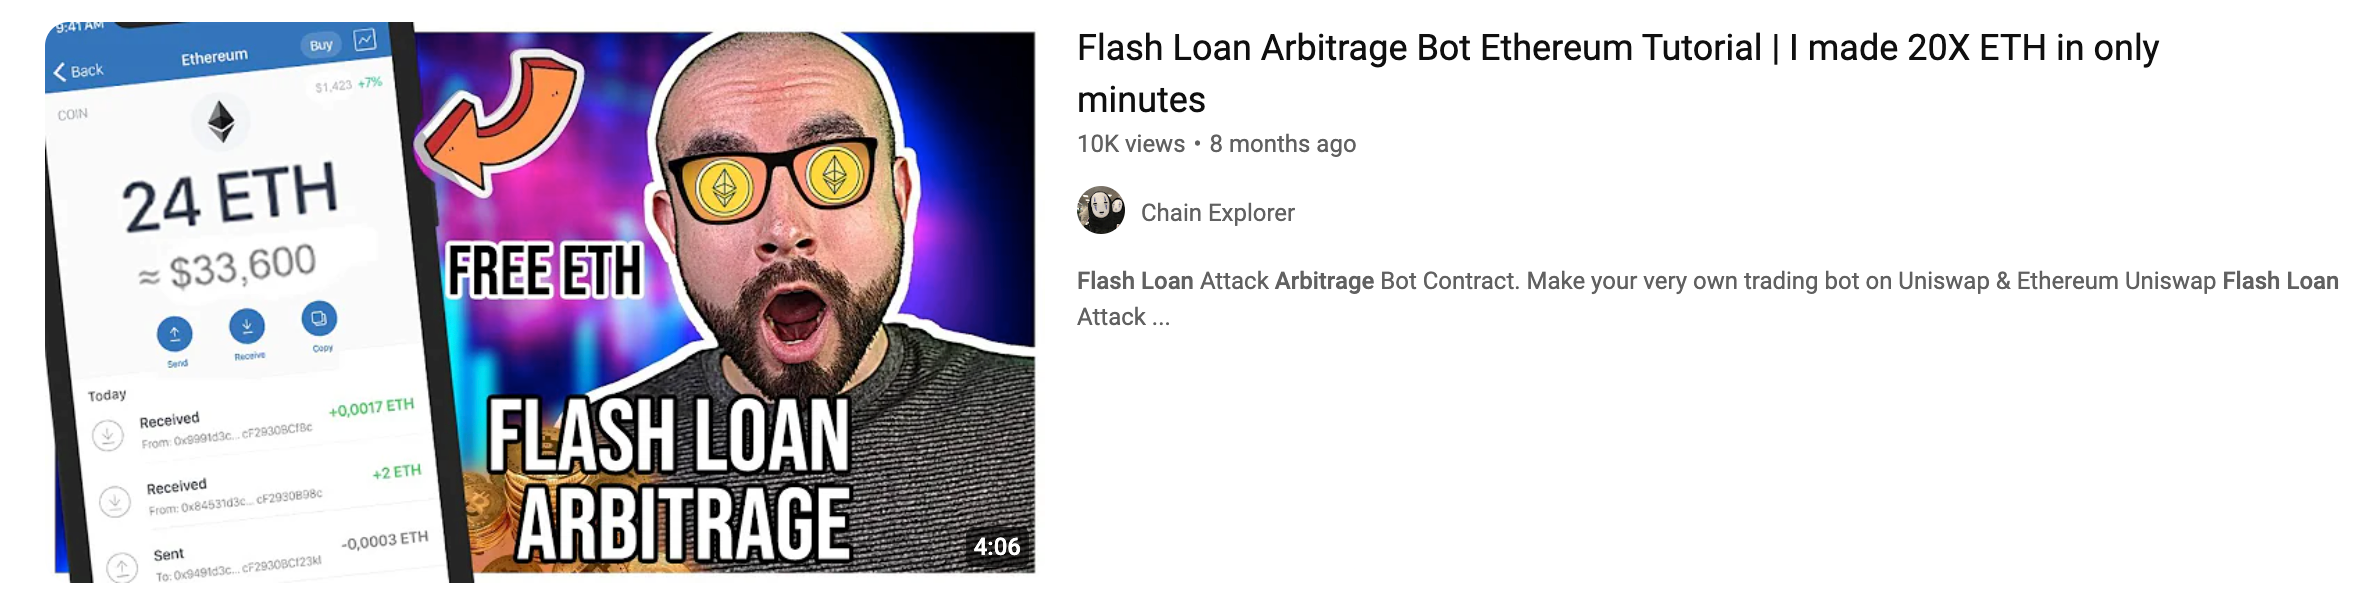Click the FREE ETH text on thumbnail
This screenshot has height=610, width=2360.
545,271
